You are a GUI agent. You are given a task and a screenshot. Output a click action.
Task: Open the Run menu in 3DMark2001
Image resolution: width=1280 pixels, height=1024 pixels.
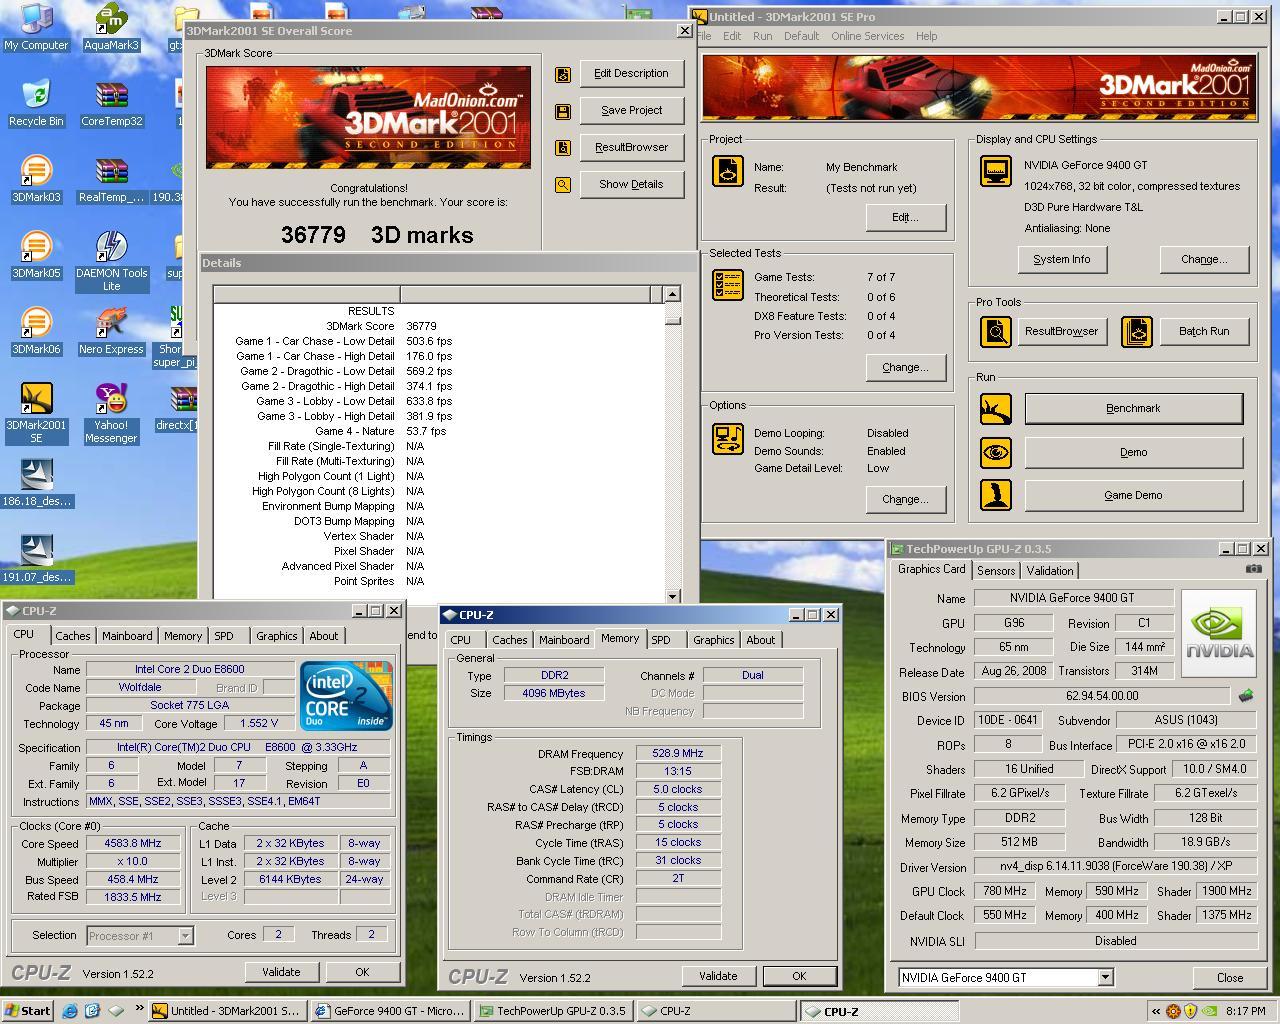click(762, 36)
